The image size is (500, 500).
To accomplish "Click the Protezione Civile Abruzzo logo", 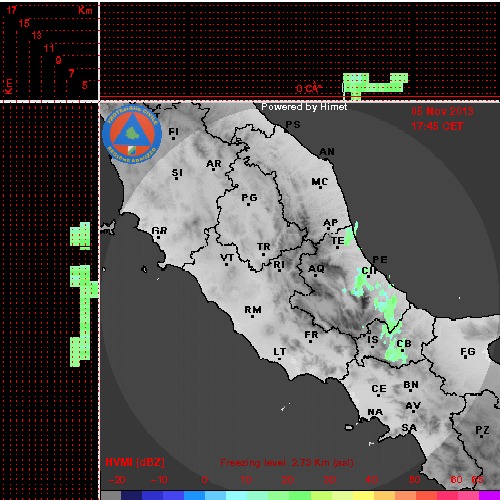I will (x=132, y=134).
